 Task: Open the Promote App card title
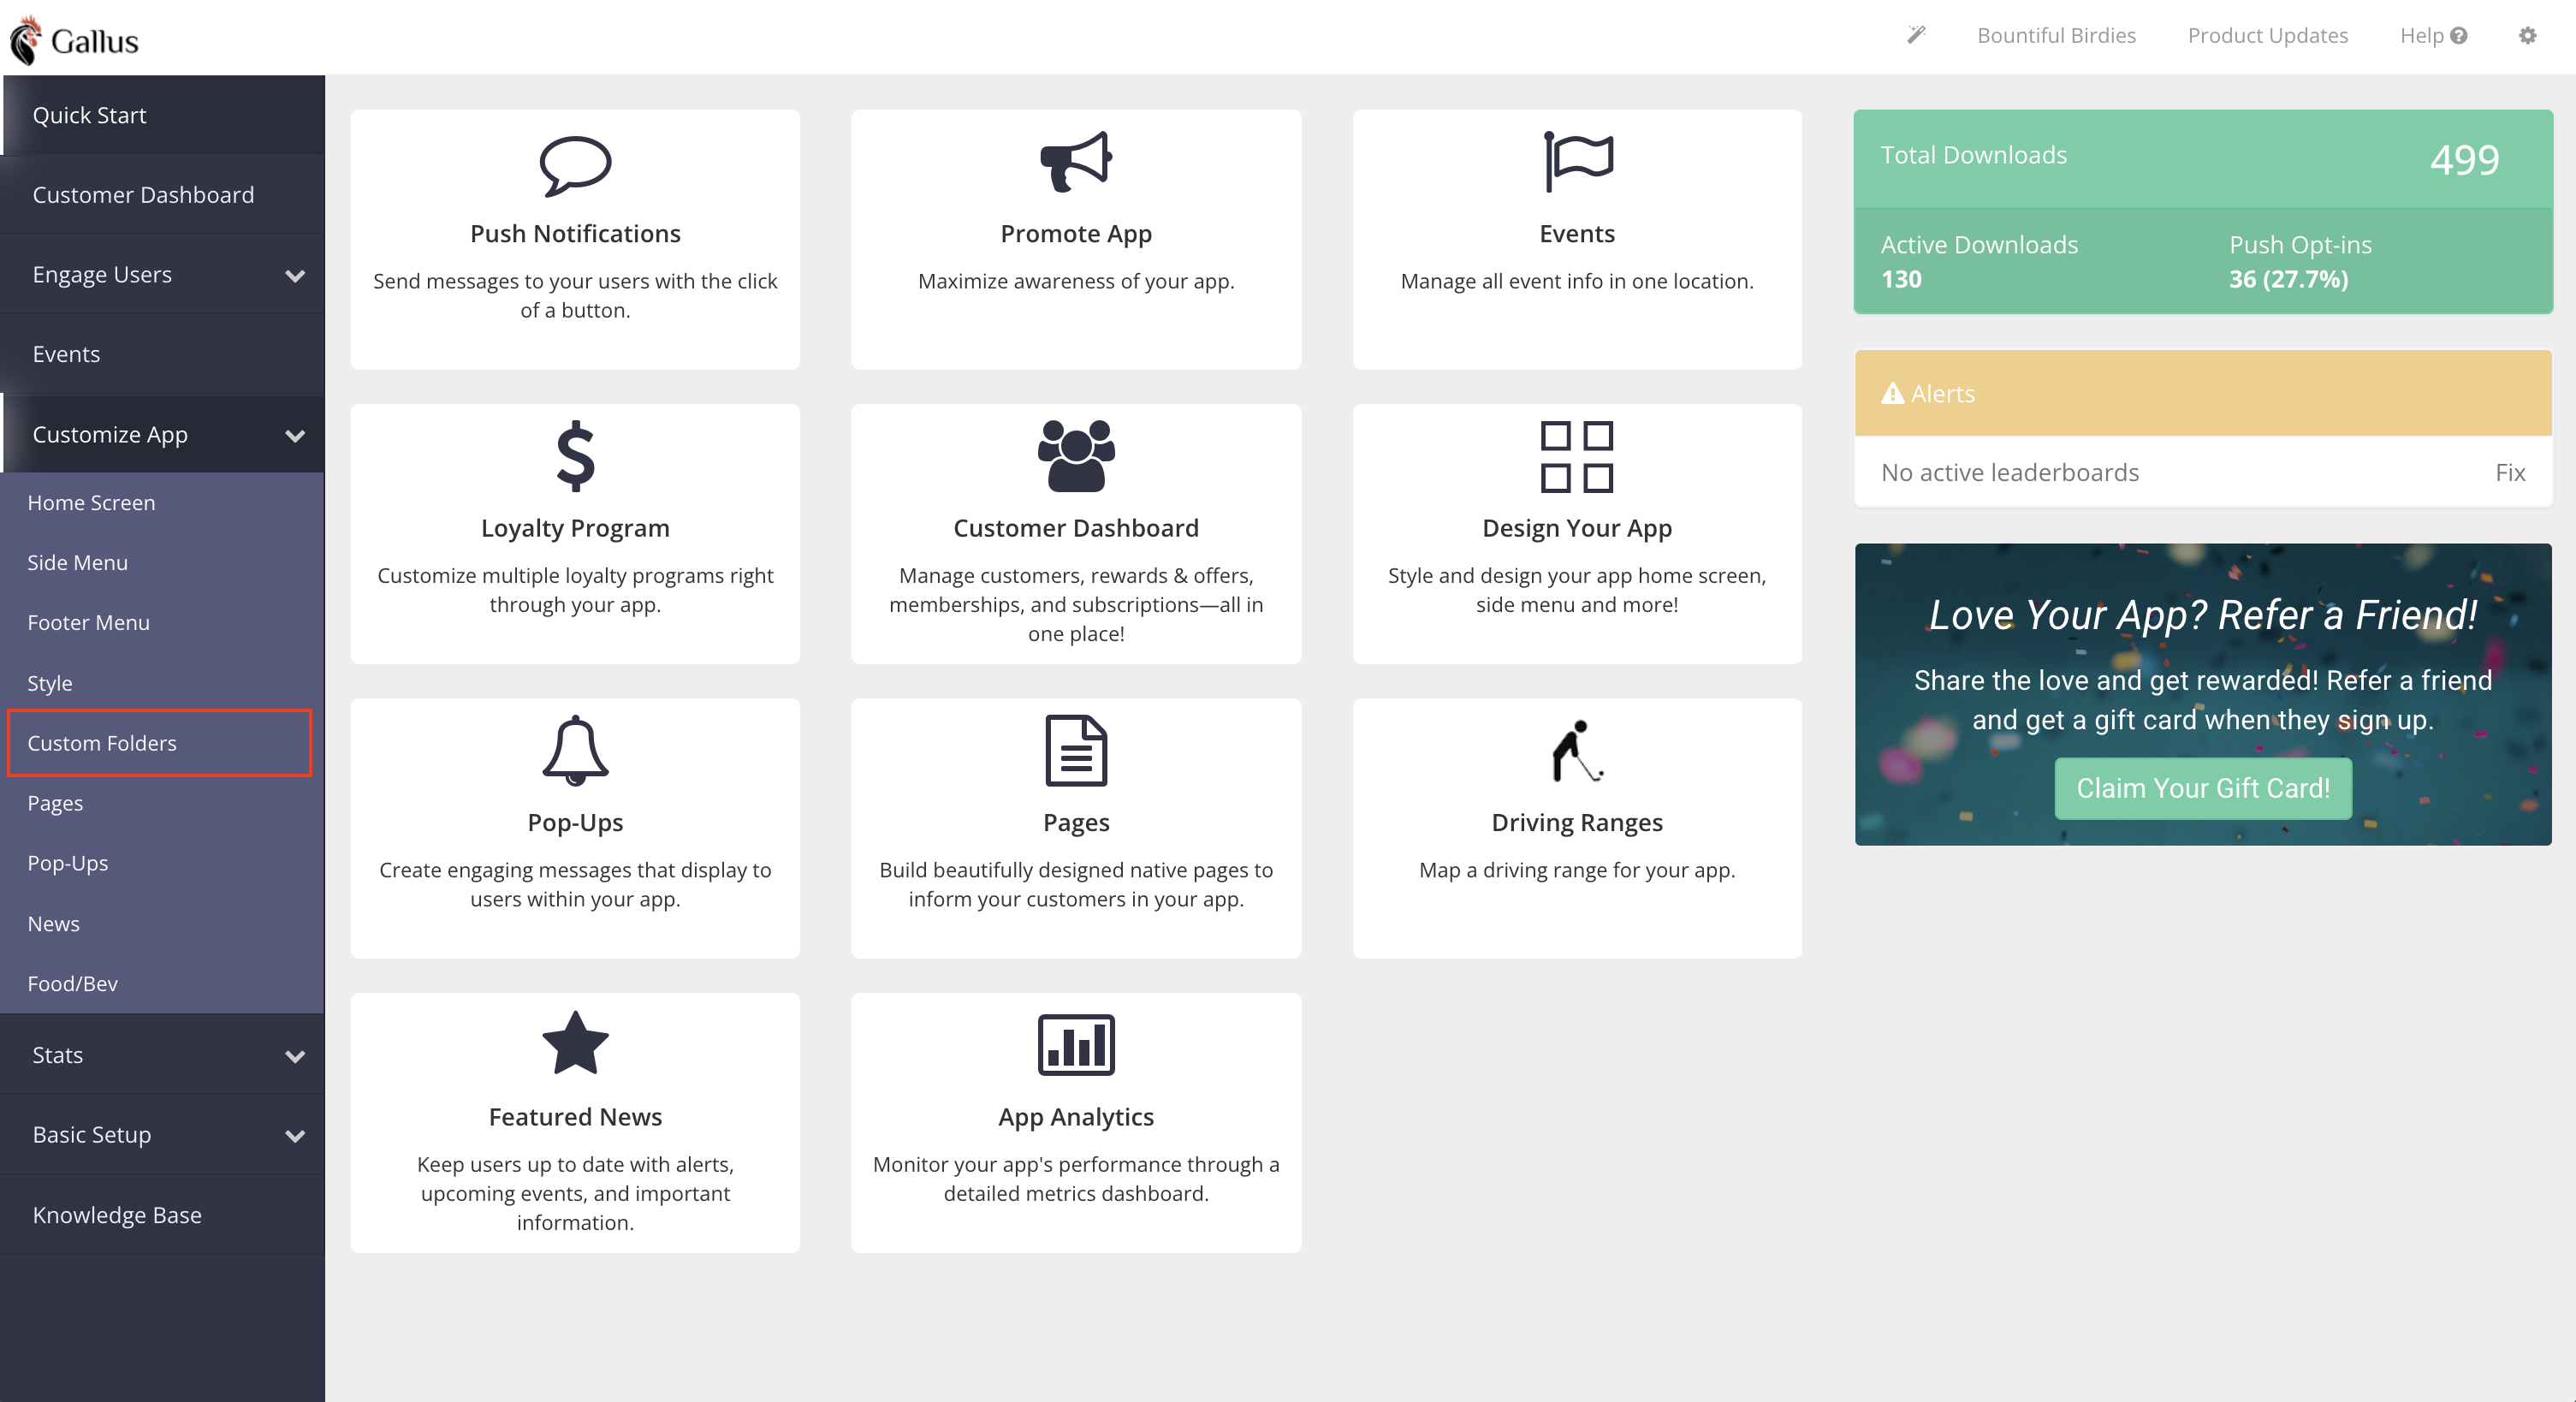(1076, 233)
